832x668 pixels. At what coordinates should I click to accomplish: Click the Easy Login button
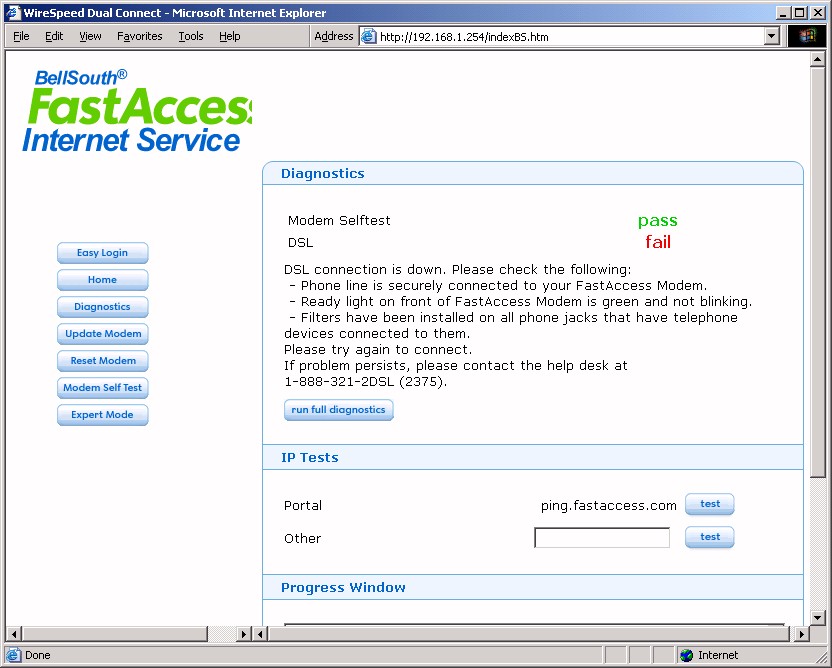102,253
